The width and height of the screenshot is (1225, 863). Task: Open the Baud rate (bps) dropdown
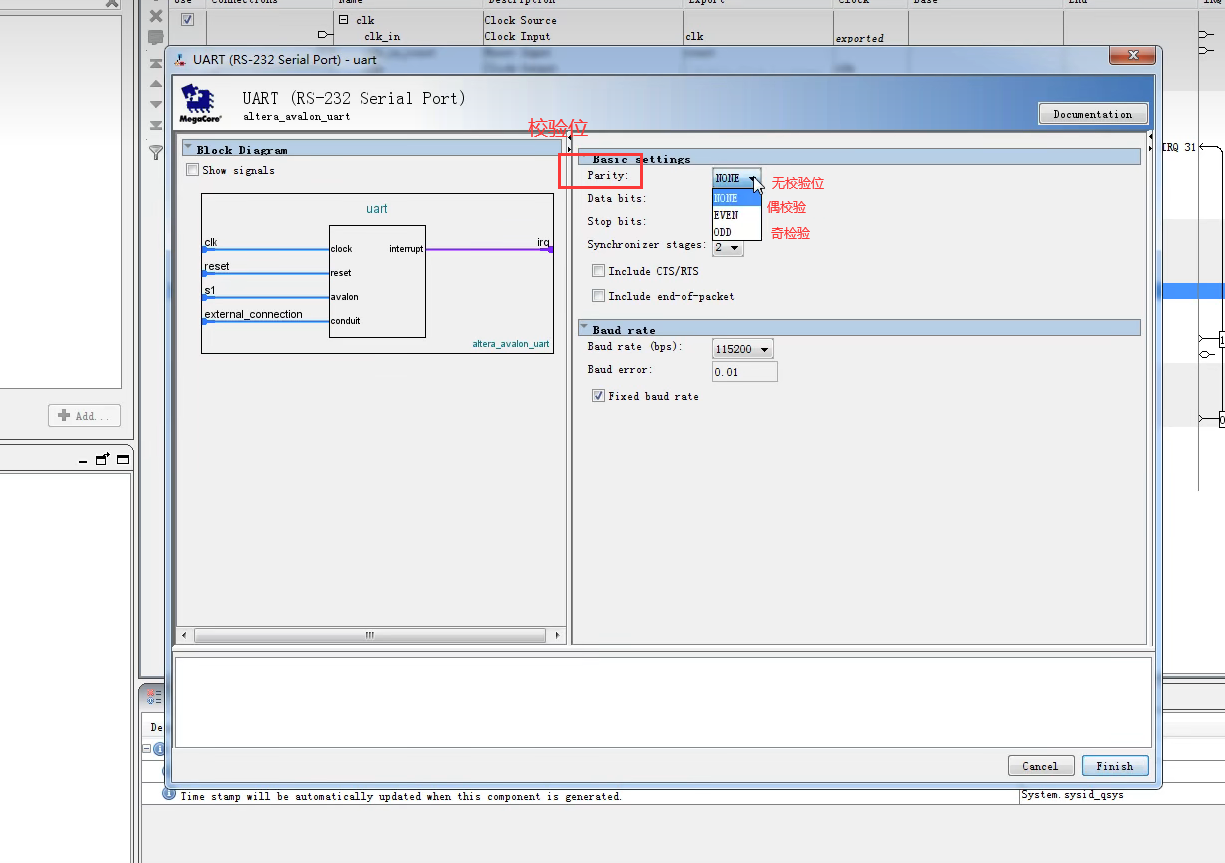tap(743, 349)
